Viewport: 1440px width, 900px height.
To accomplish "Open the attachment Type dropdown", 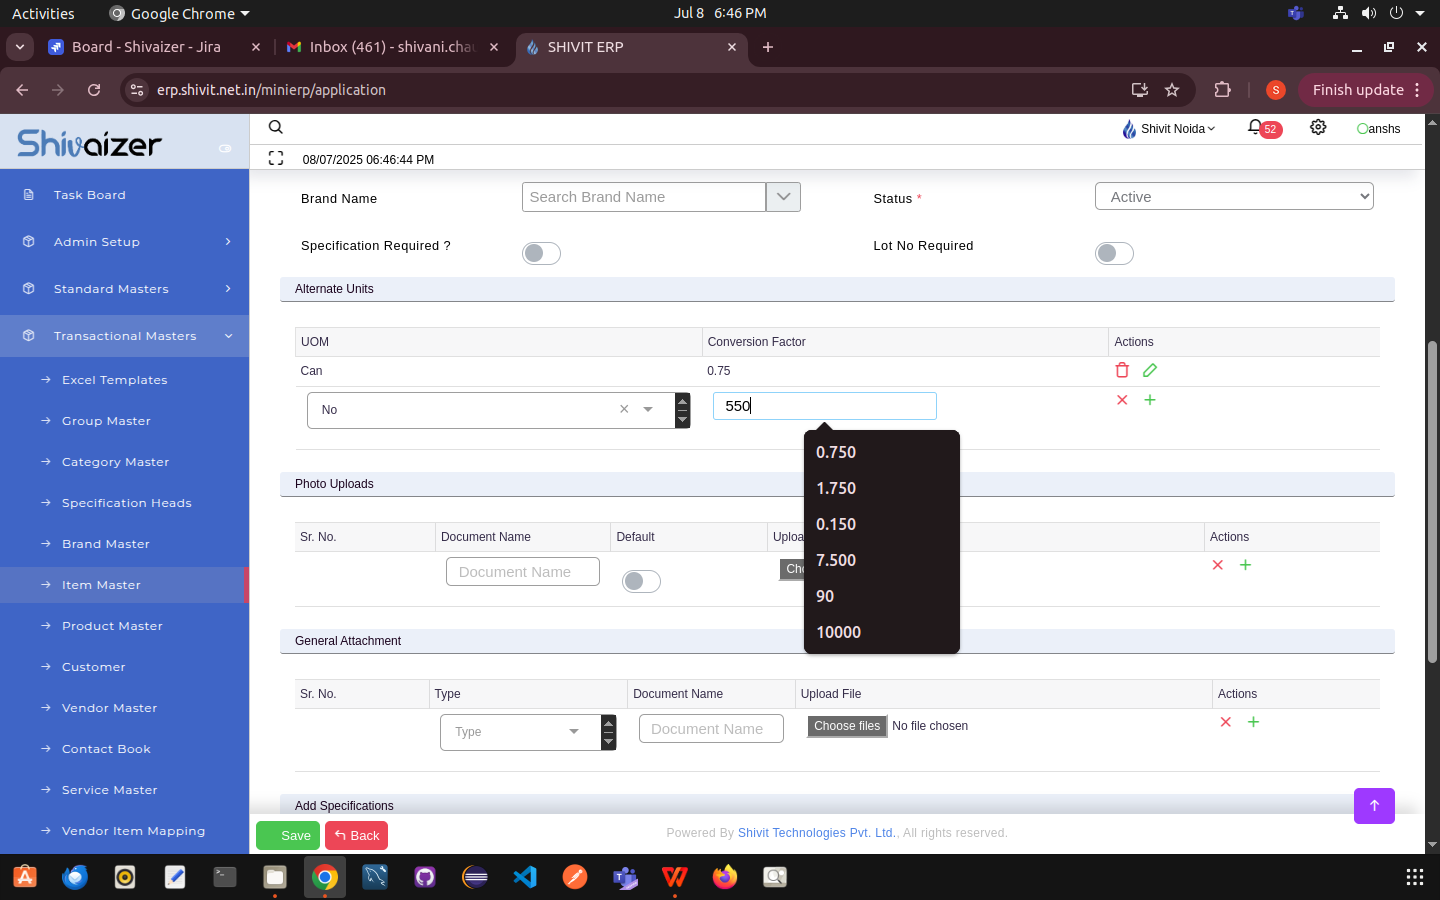I will pyautogui.click(x=518, y=732).
